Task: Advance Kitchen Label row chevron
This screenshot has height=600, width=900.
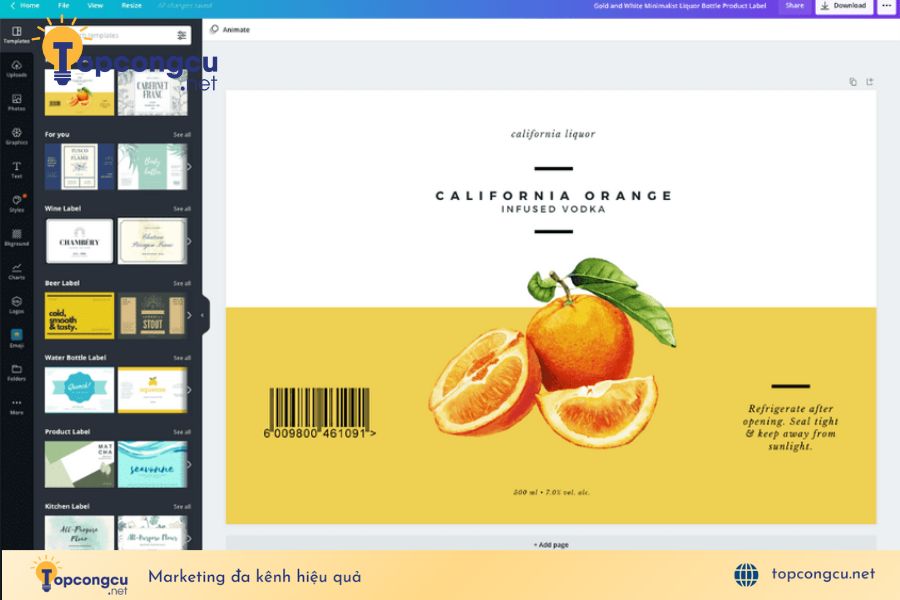Action: 189,538
